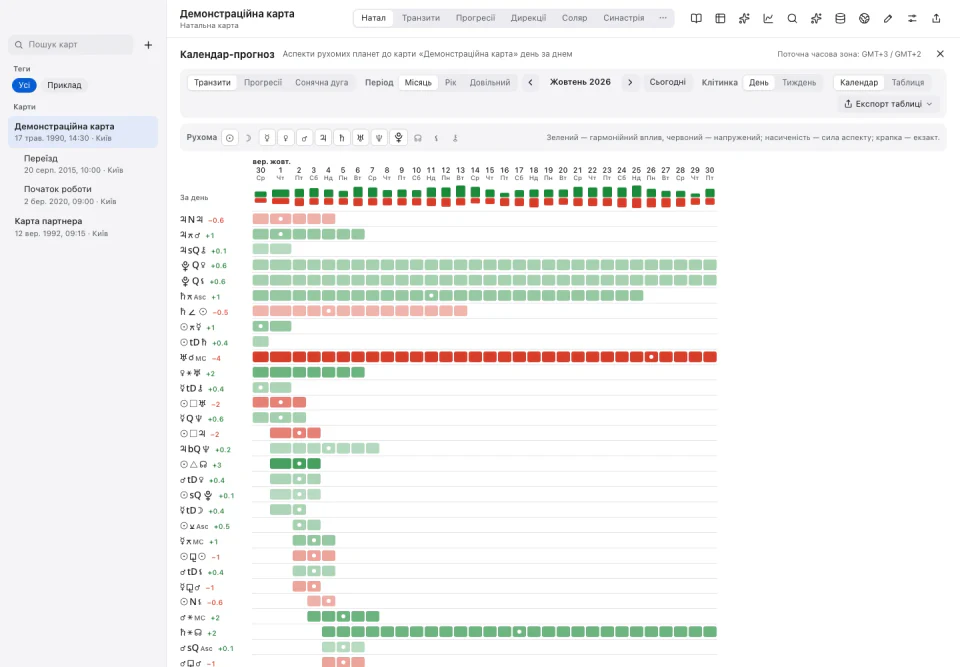Viewport: 960px width, 667px height.
Task: Open the line chart graph icon
Action: pos(768,18)
